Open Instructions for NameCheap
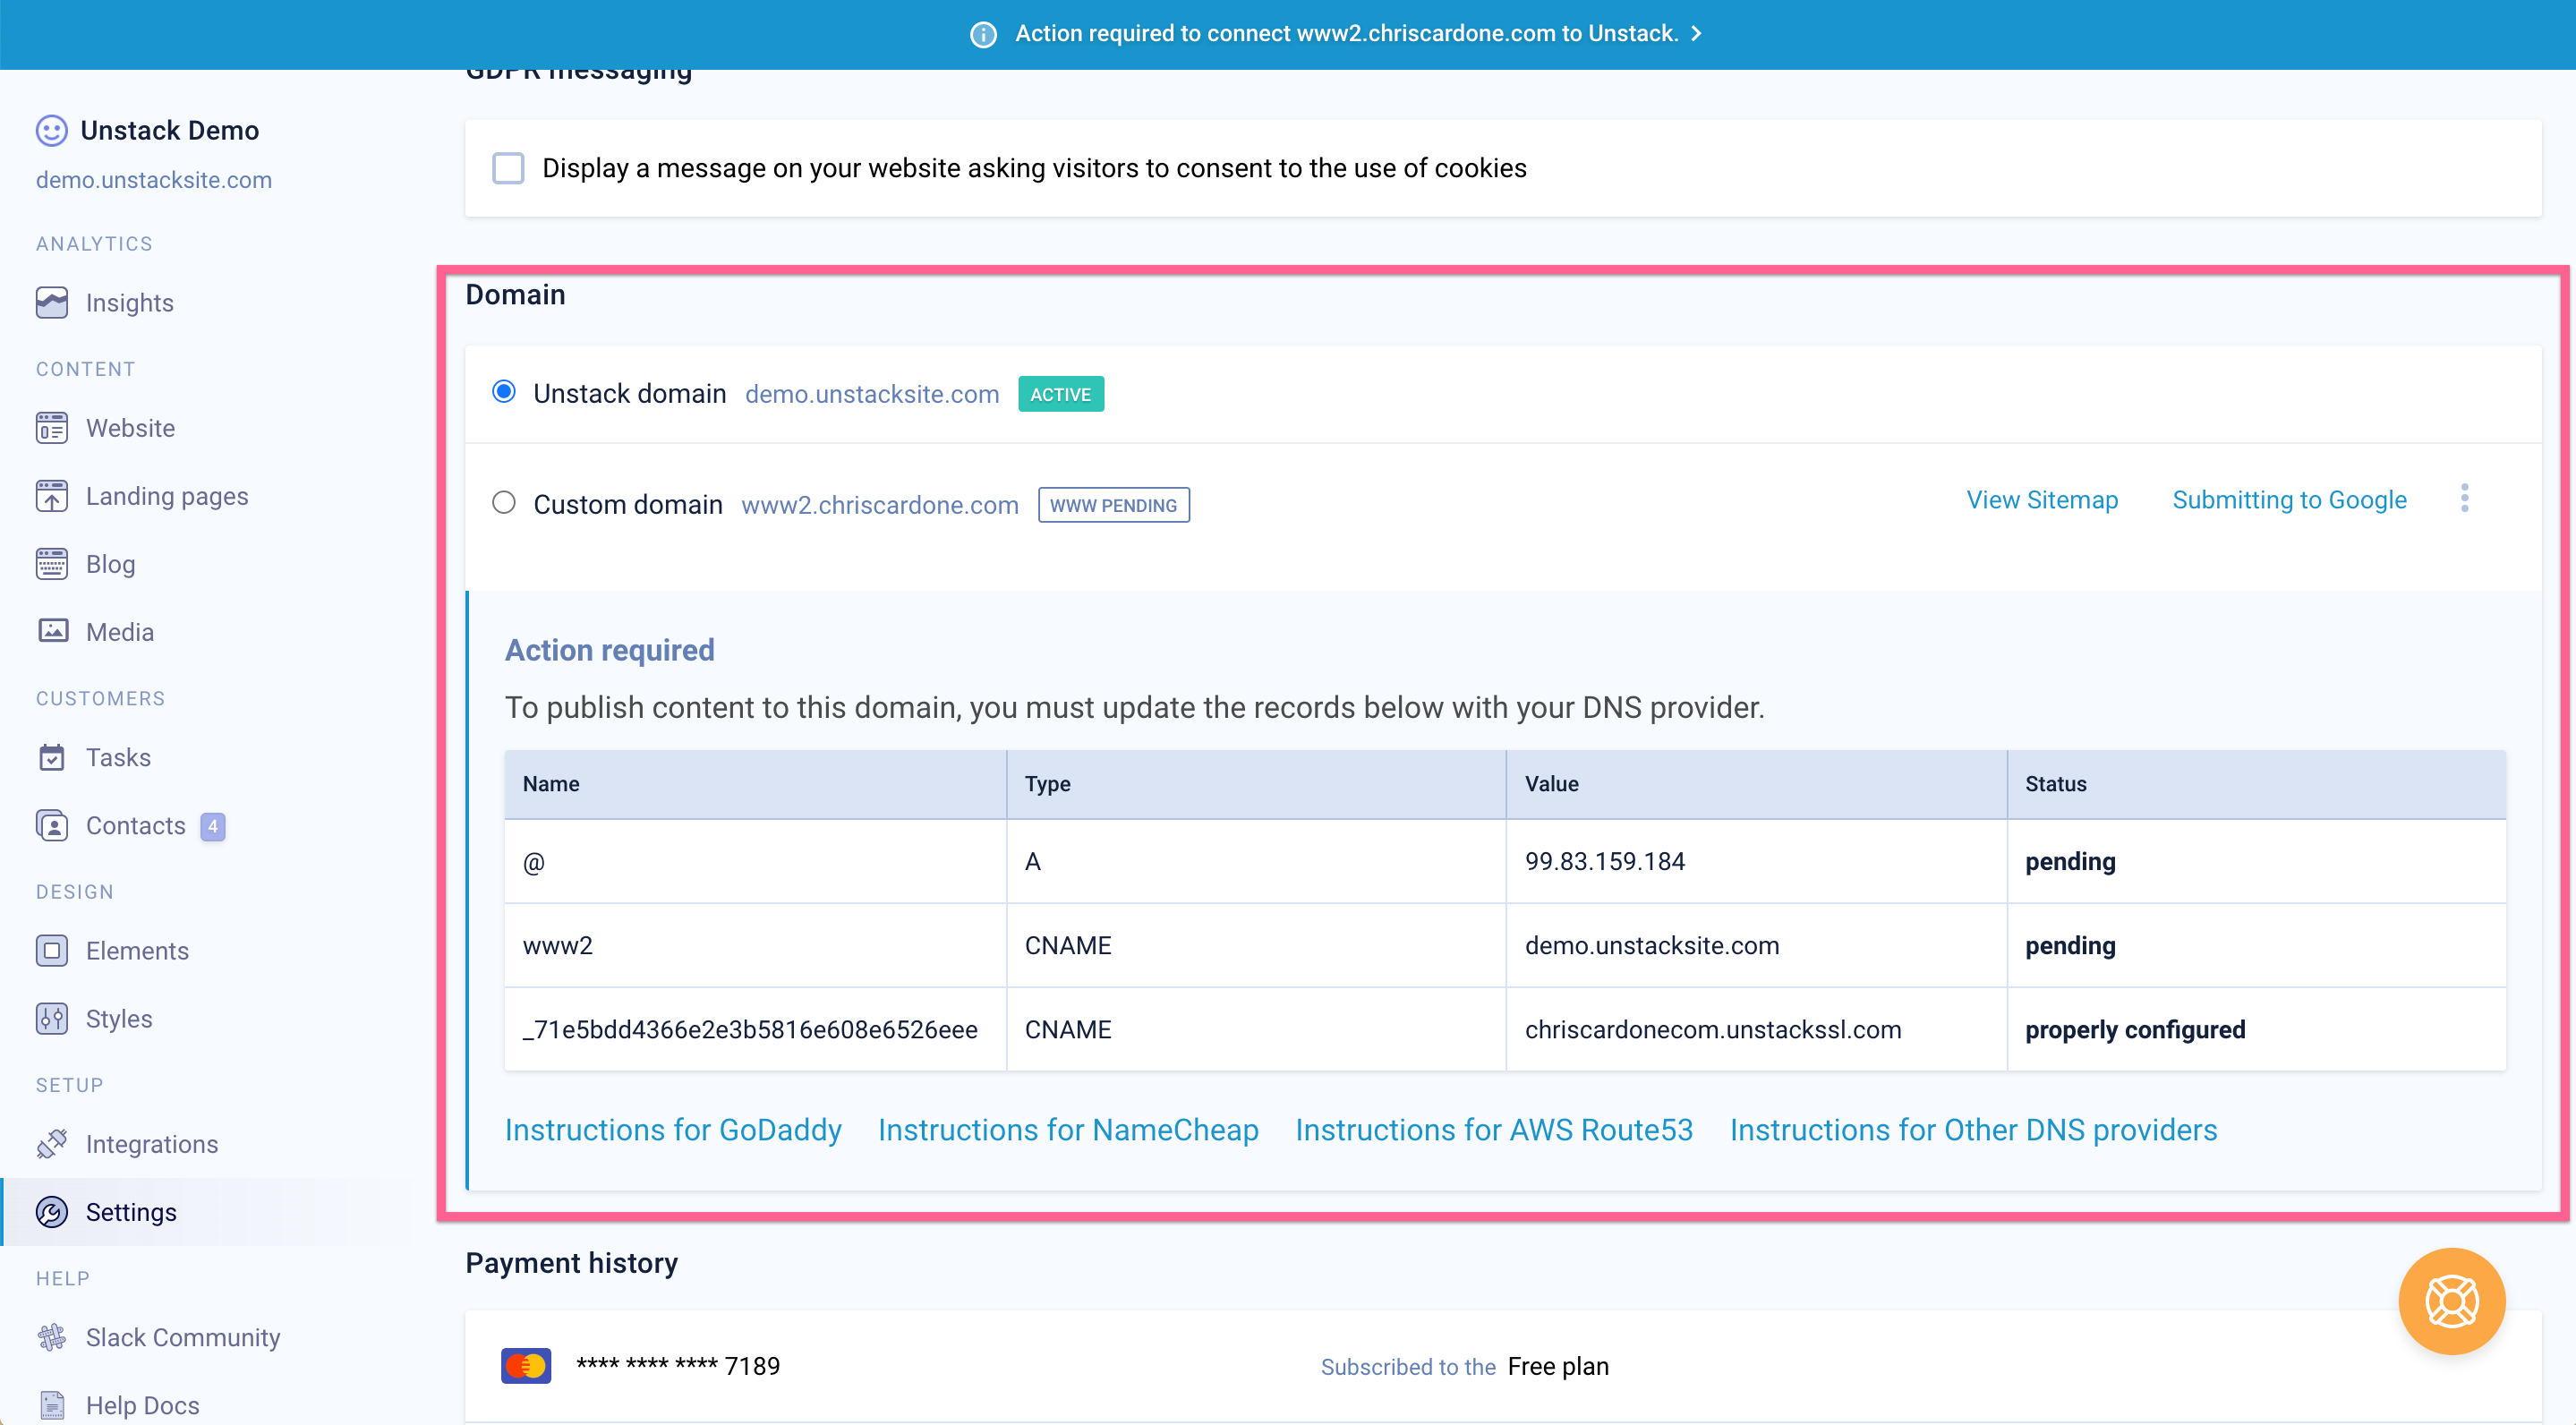Viewport: 2576px width, 1425px height. coord(1068,1130)
